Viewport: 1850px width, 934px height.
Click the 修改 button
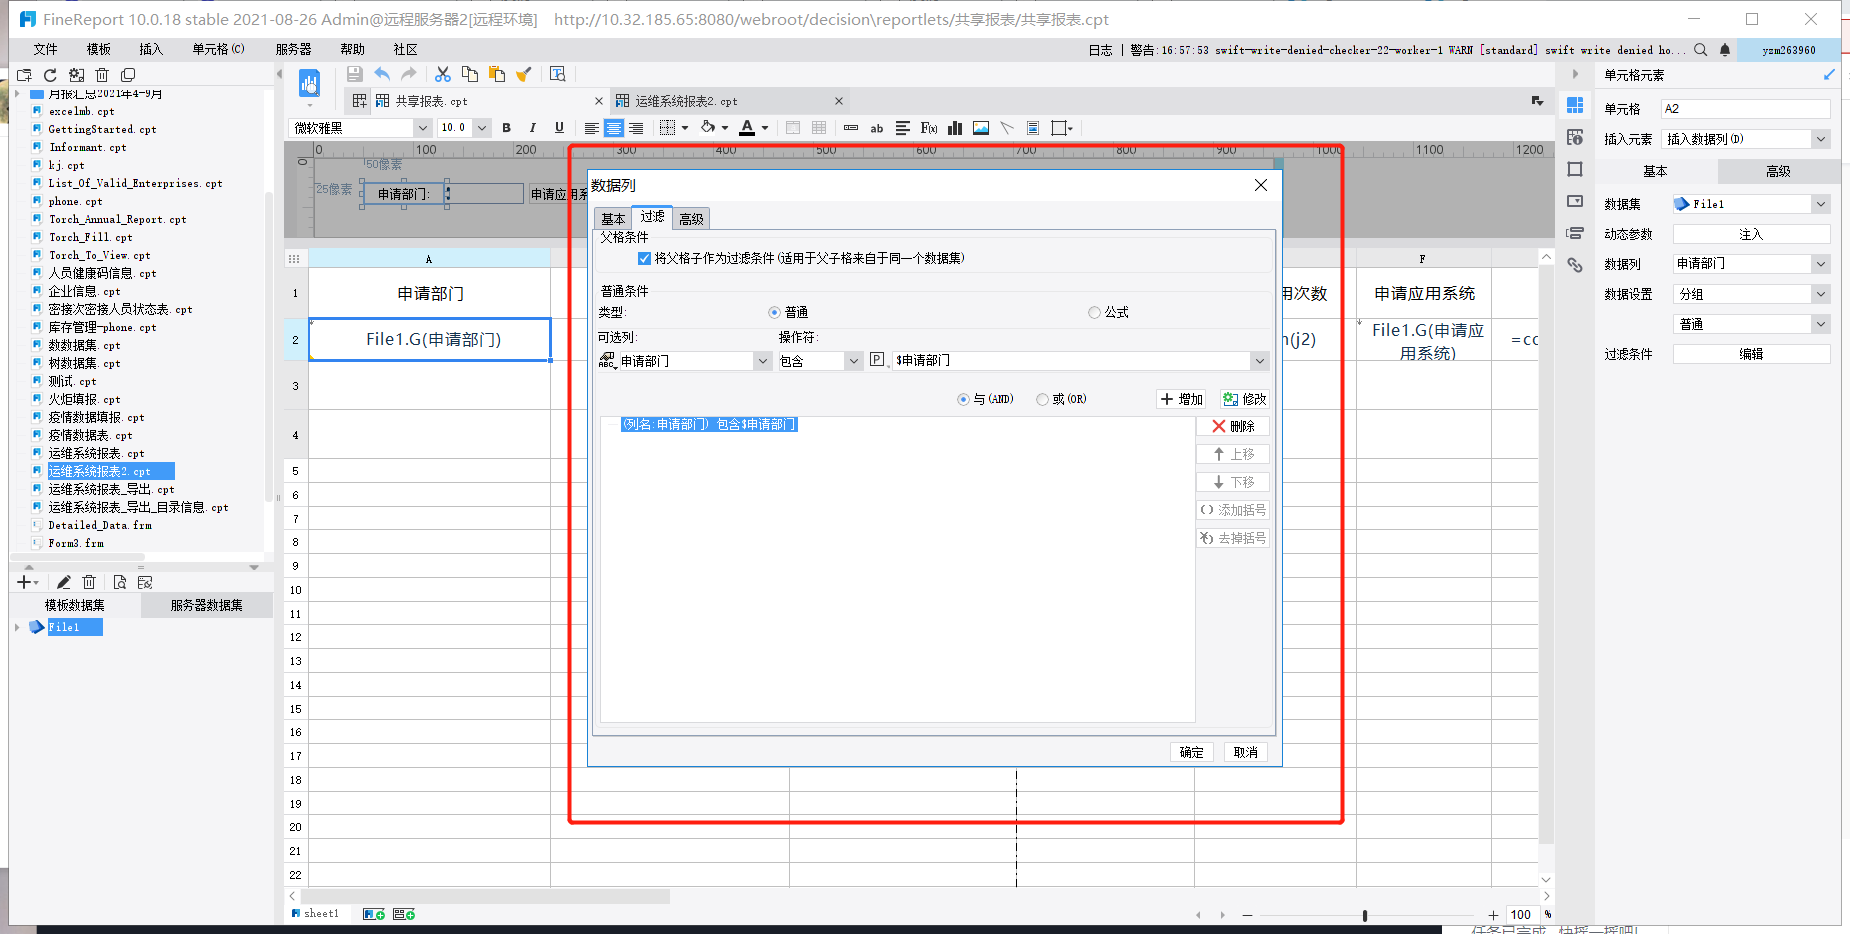[x=1244, y=399]
